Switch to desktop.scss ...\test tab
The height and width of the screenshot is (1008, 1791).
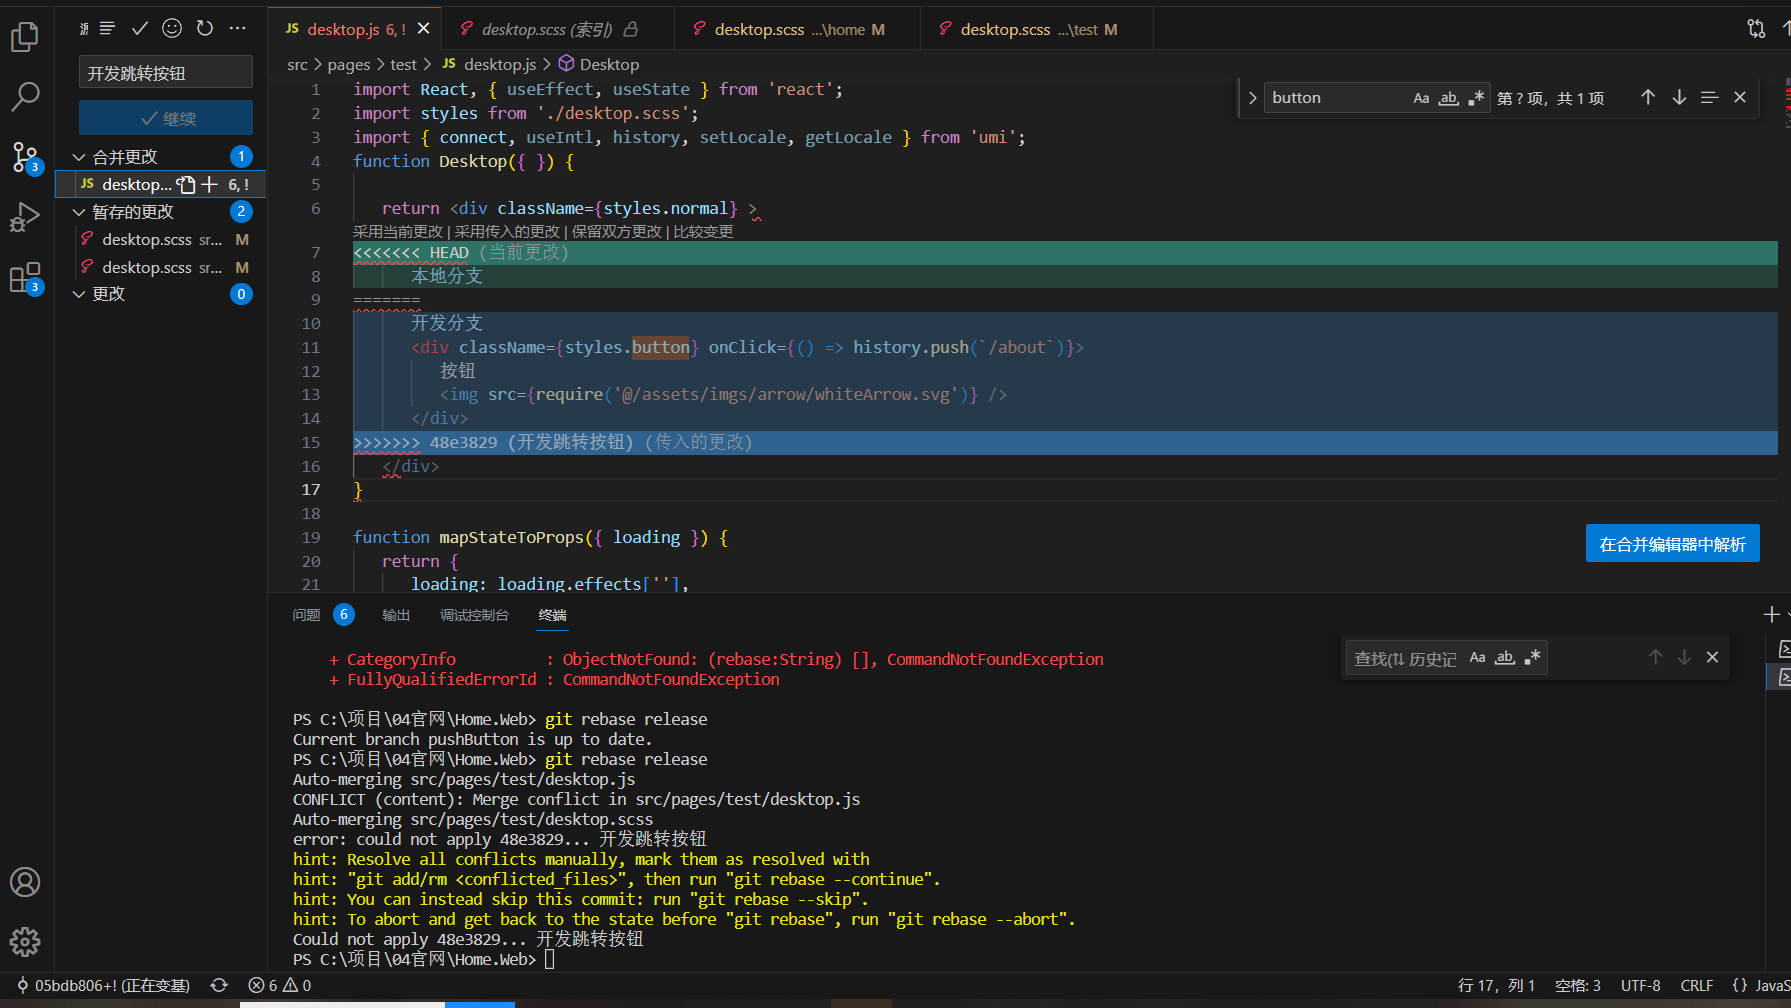[x=1037, y=29]
